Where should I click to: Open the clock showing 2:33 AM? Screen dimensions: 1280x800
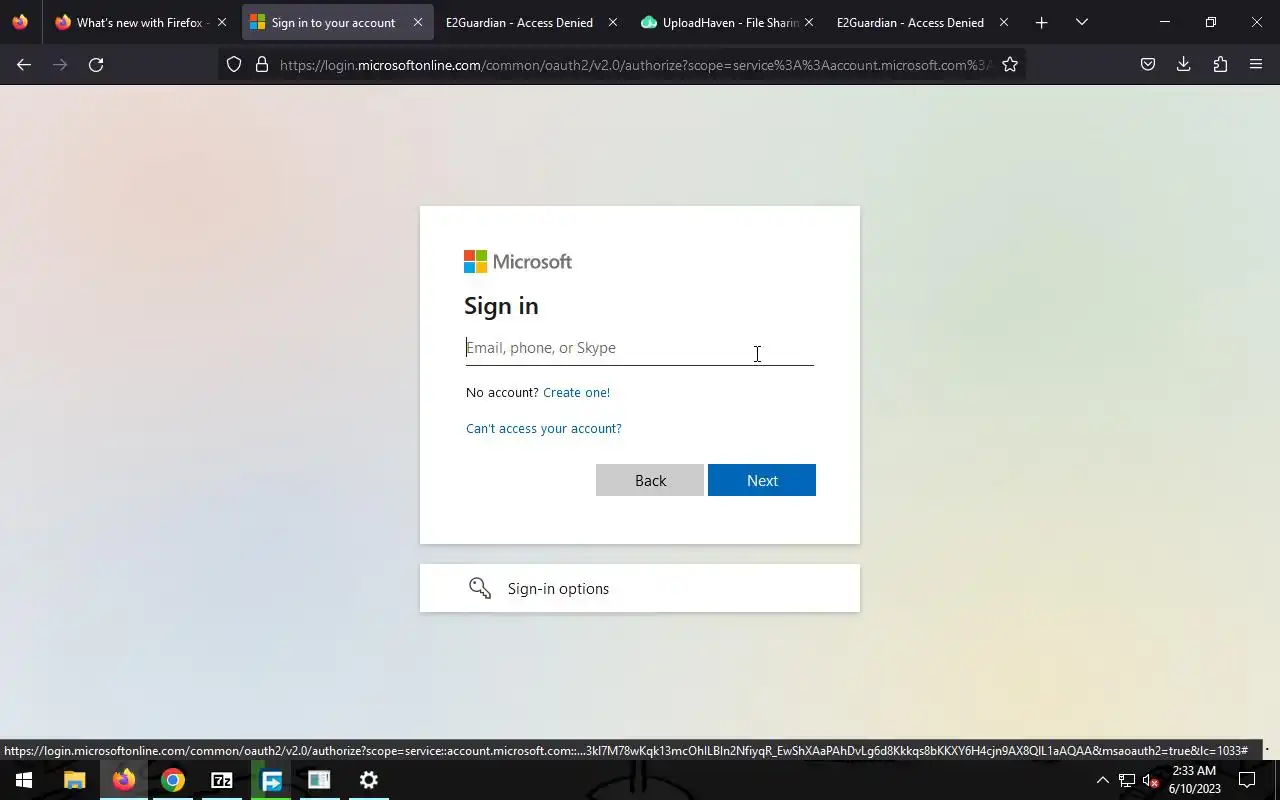click(1194, 780)
